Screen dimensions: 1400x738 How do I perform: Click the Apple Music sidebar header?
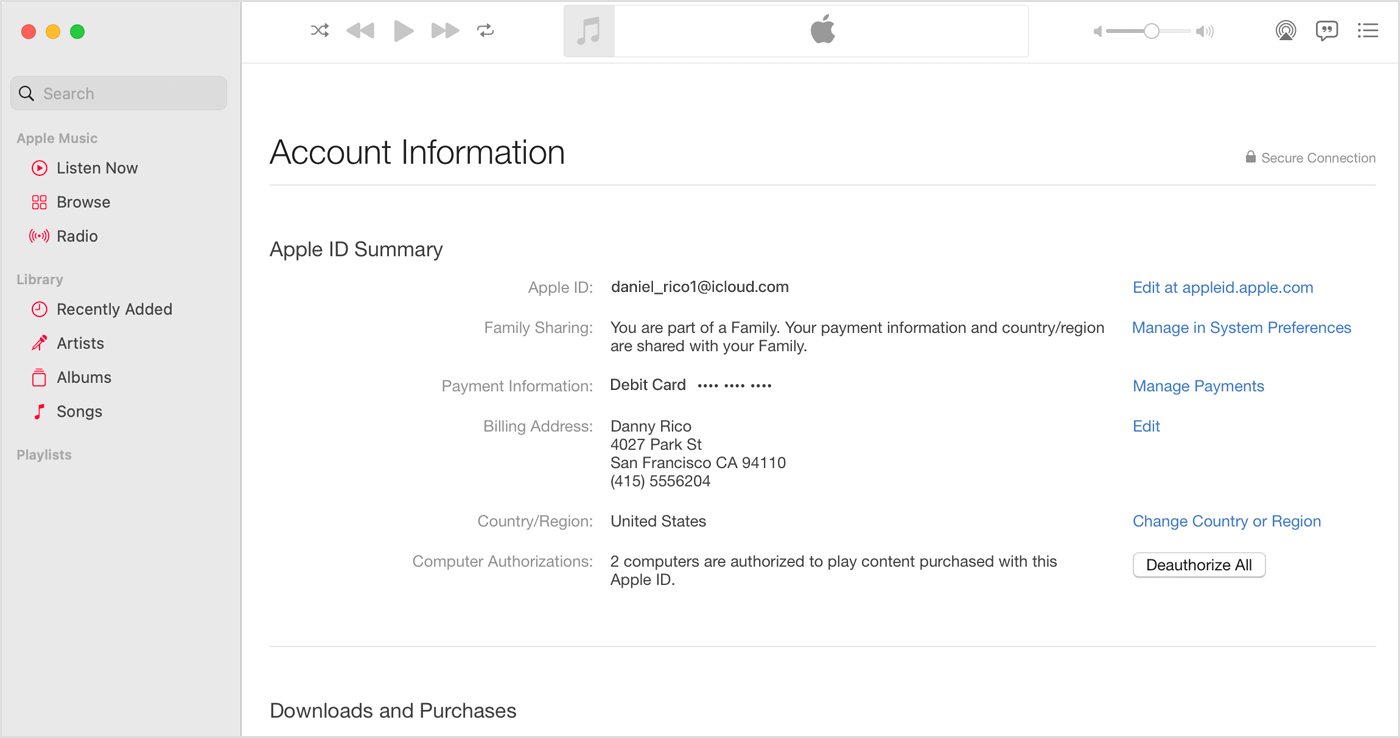pyautogui.click(x=57, y=138)
